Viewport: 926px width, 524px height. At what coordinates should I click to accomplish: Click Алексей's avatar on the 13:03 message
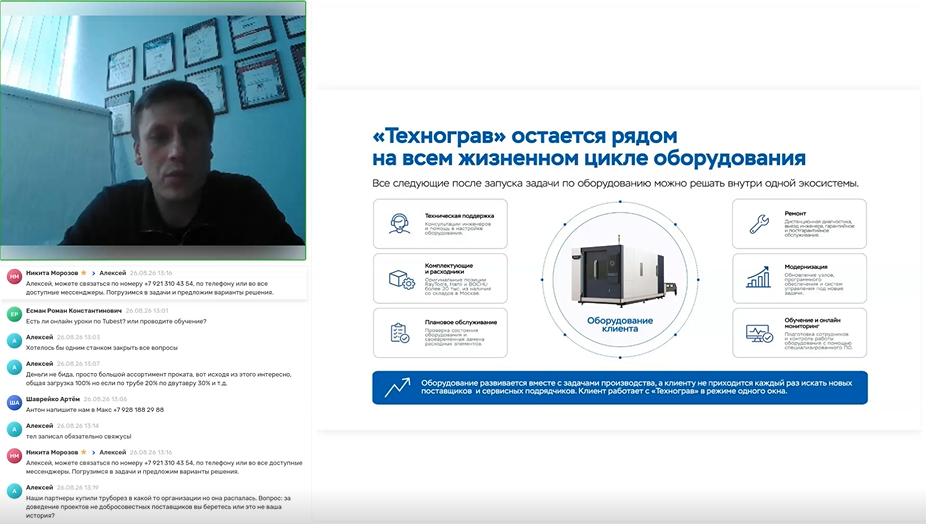[14, 340]
